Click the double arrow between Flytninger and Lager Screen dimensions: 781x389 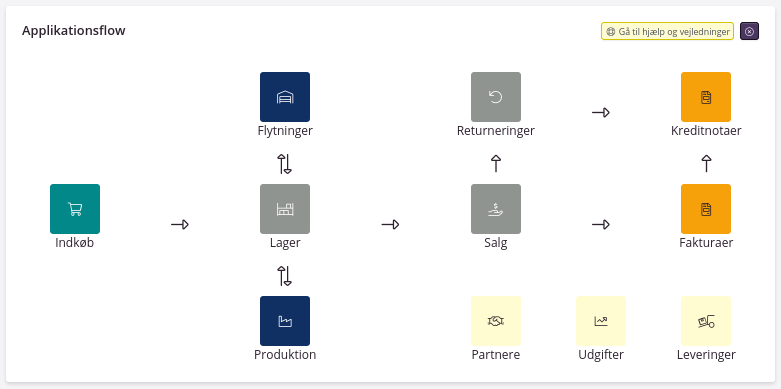(285, 164)
